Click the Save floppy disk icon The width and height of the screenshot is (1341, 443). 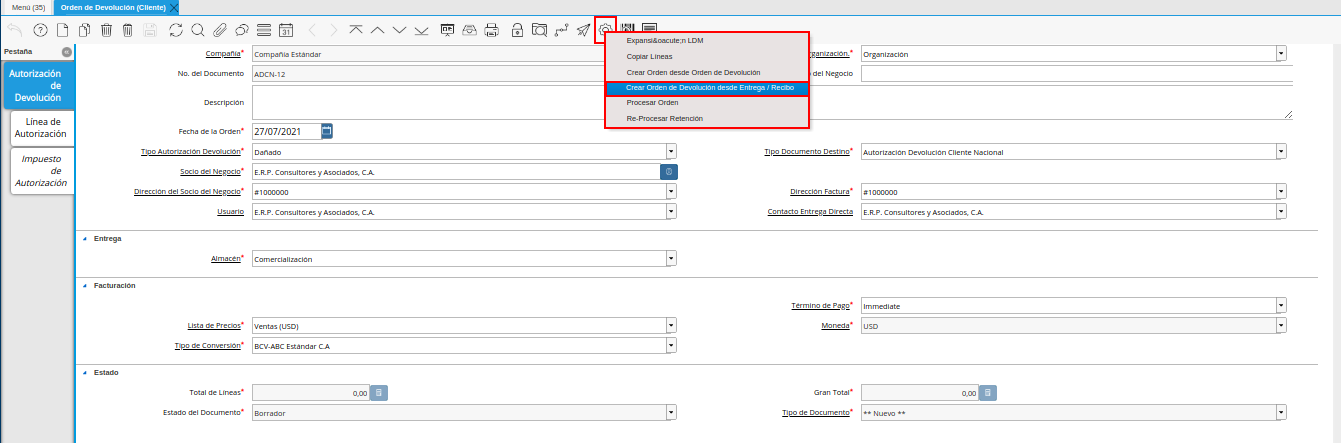(150, 30)
